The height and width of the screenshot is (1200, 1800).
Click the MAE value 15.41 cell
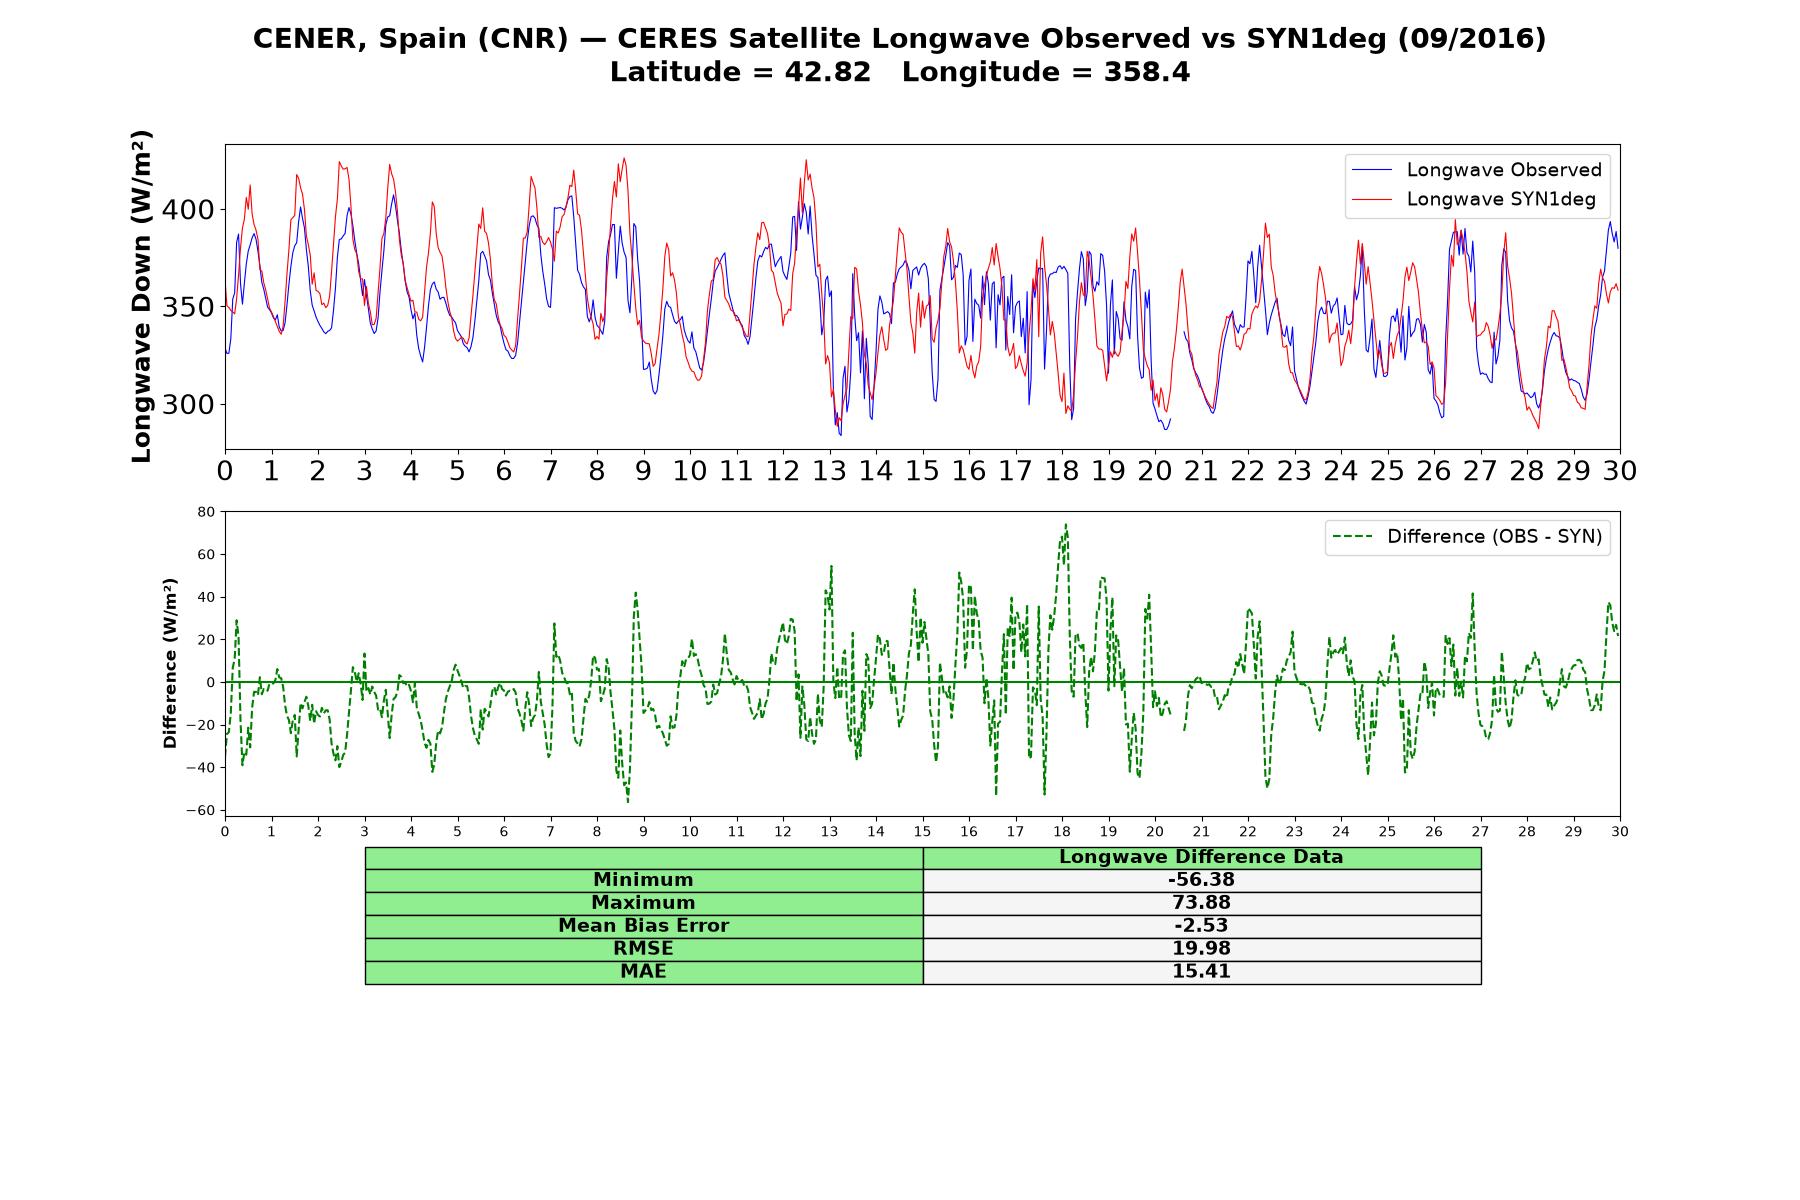click(x=1201, y=972)
